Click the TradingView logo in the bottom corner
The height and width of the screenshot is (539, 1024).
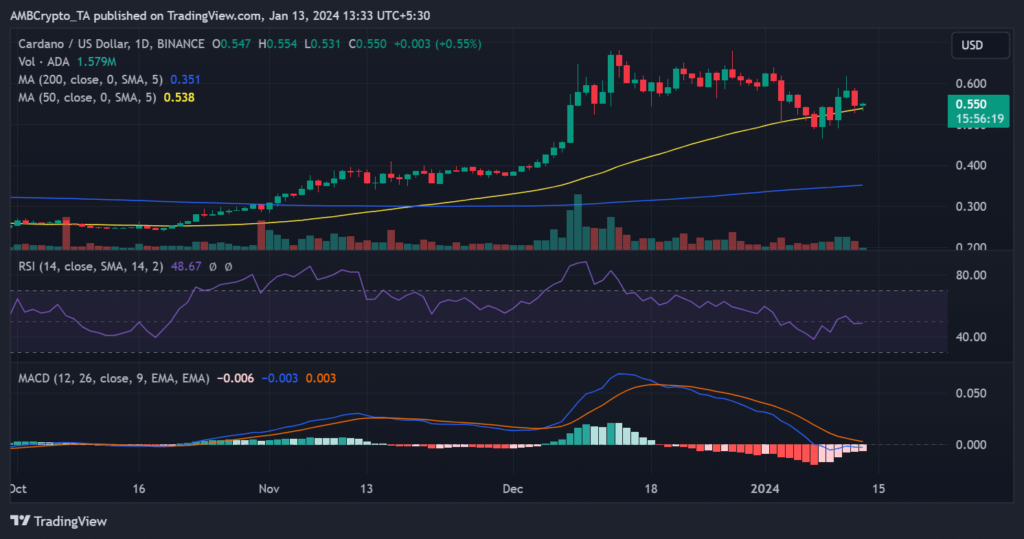pyautogui.click(x=58, y=520)
